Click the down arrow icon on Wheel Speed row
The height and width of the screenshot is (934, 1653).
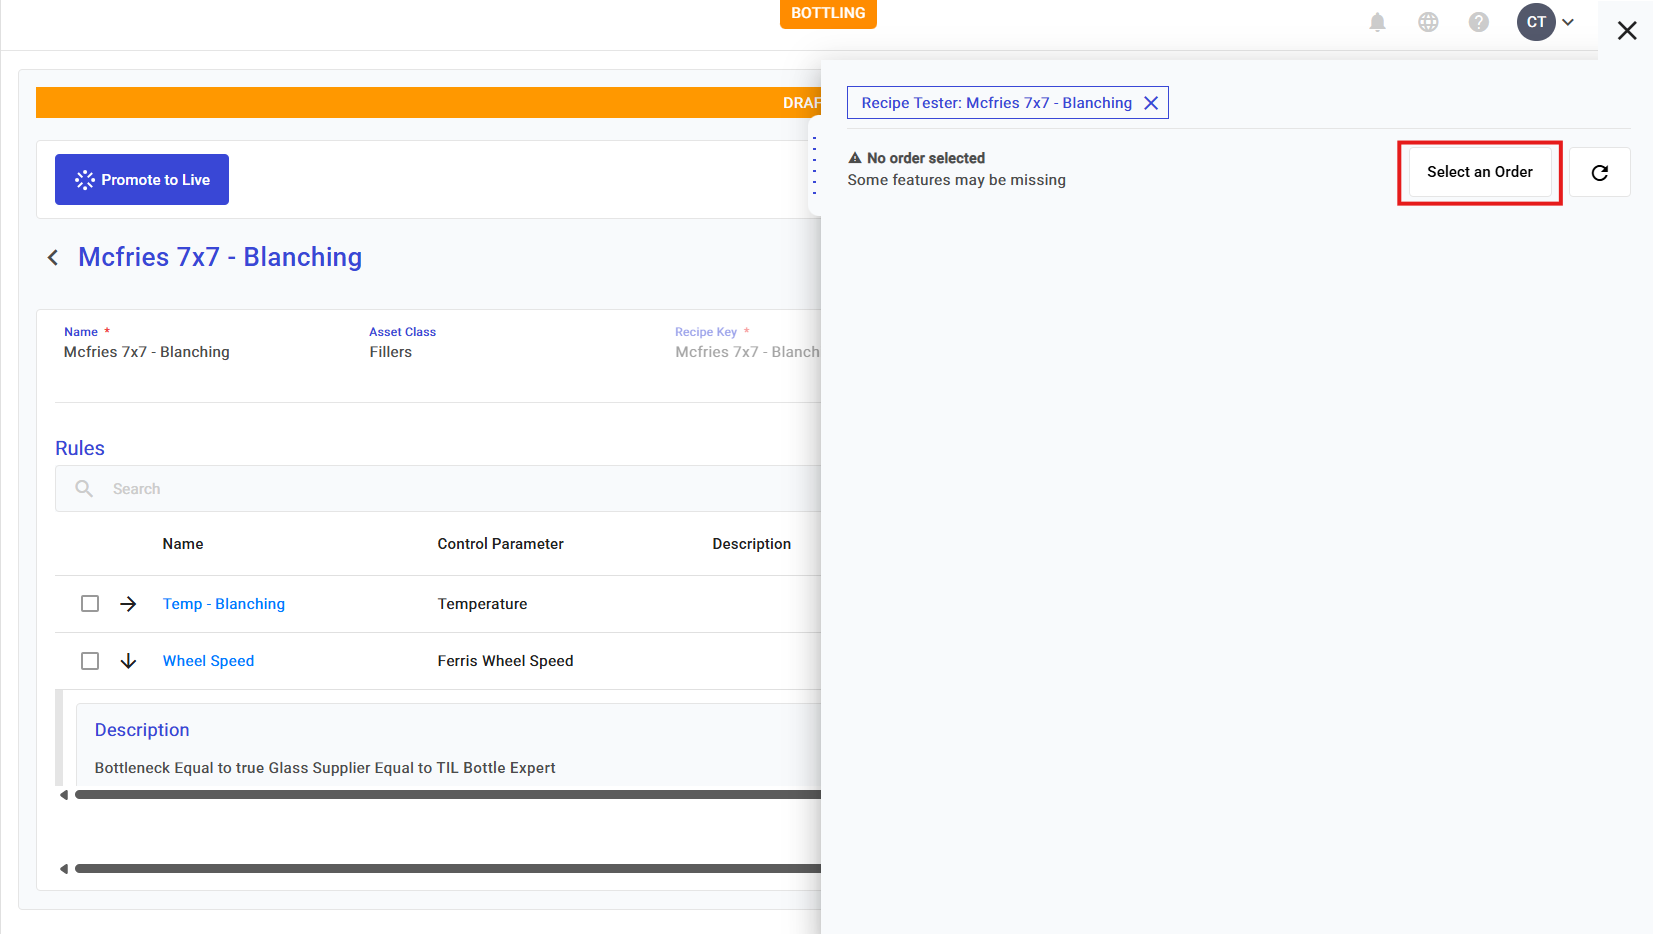click(128, 661)
